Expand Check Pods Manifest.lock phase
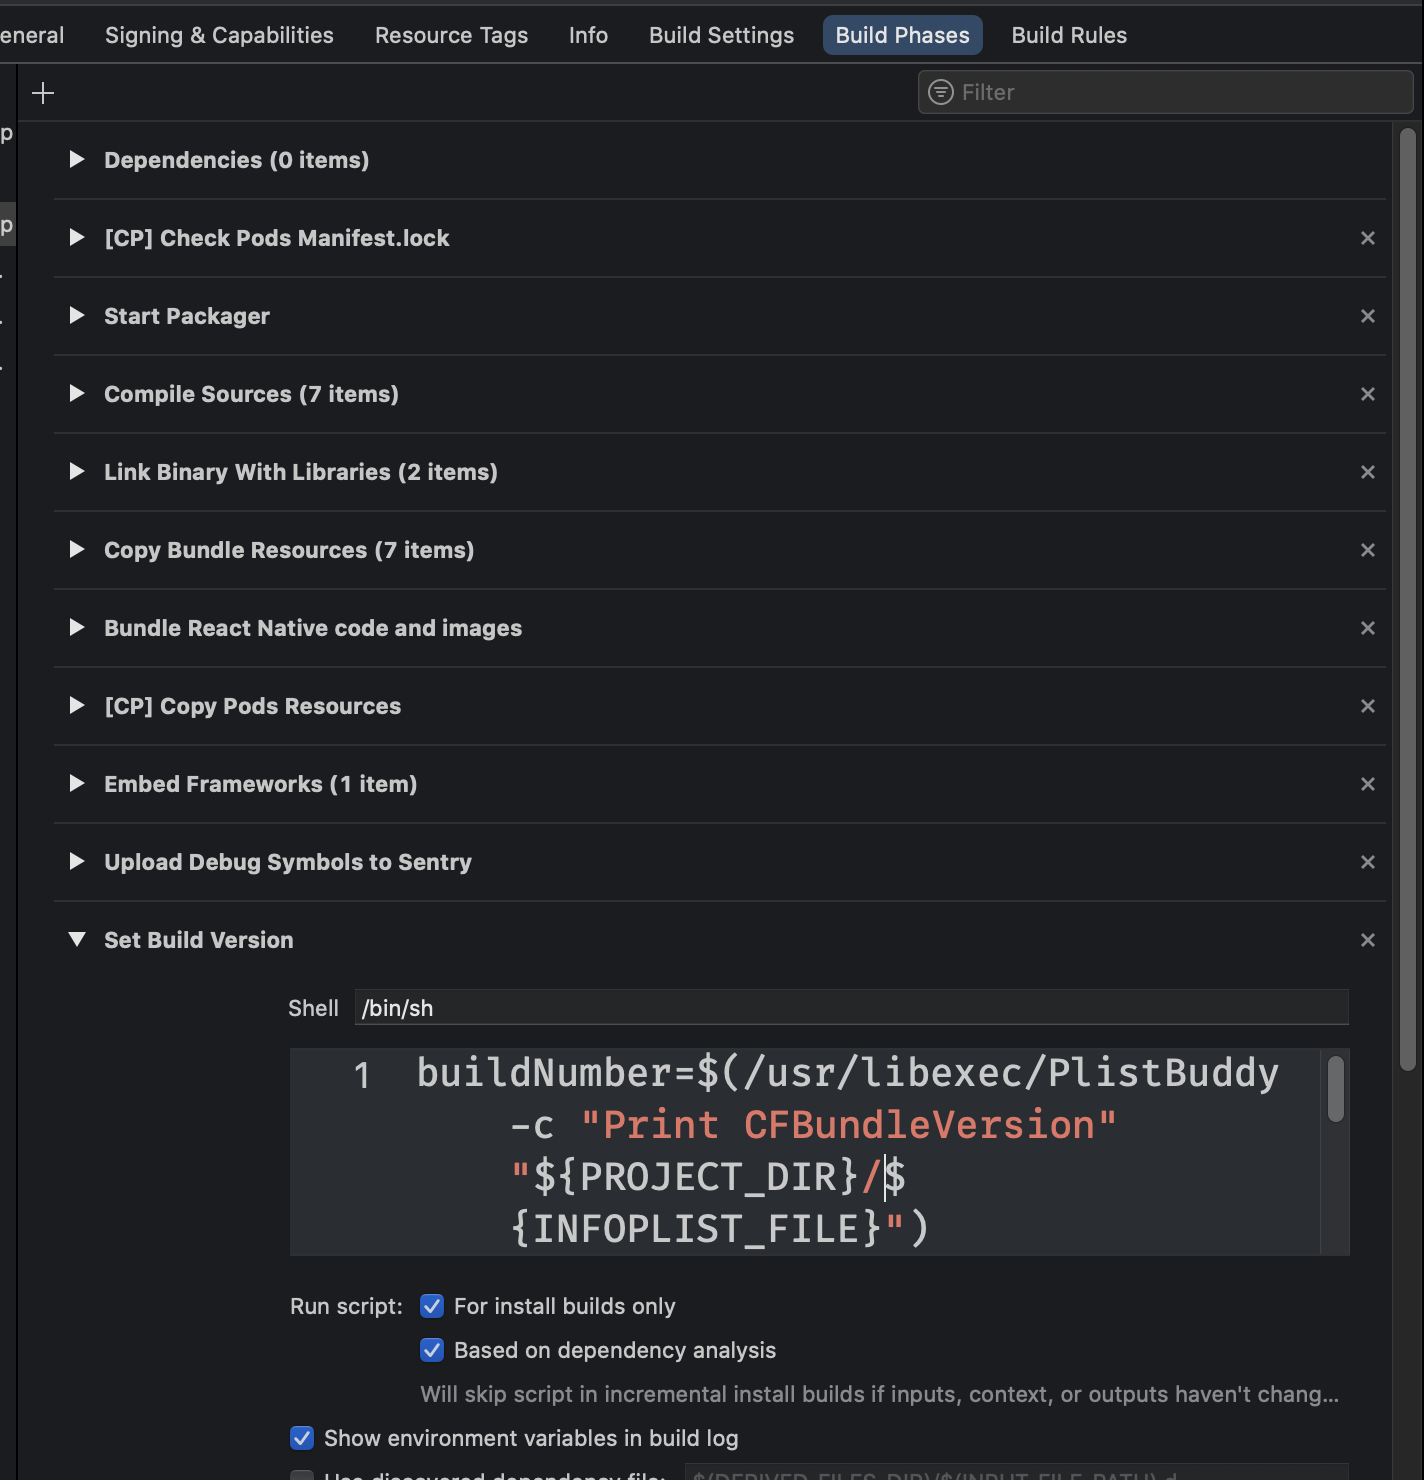The width and height of the screenshot is (1424, 1480). tap(77, 237)
